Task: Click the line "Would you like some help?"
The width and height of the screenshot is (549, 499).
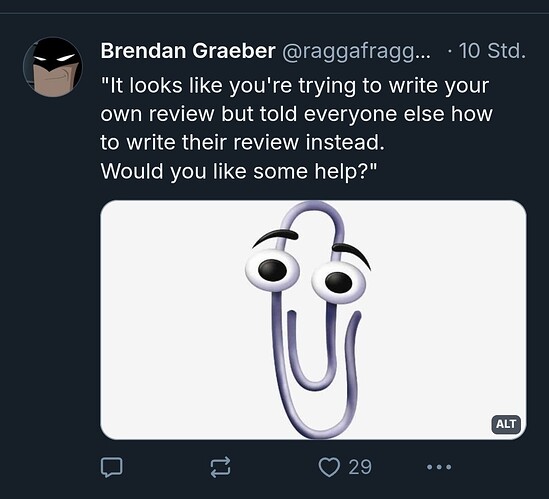Action: click(239, 171)
